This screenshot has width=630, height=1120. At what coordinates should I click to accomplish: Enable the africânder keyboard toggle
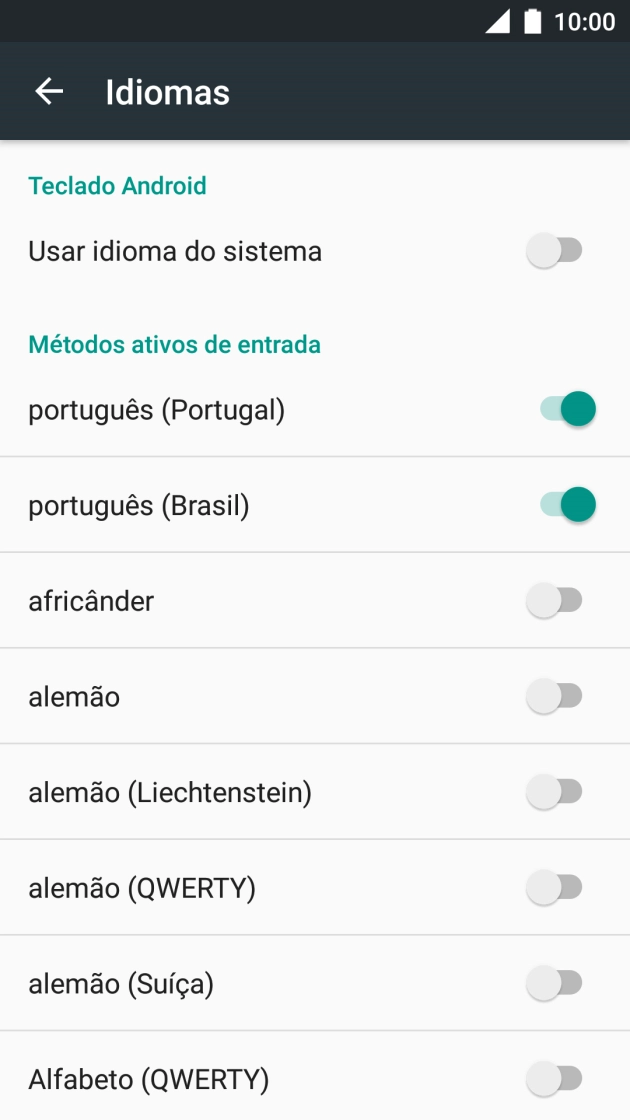pyautogui.click(x=557, y=600)
